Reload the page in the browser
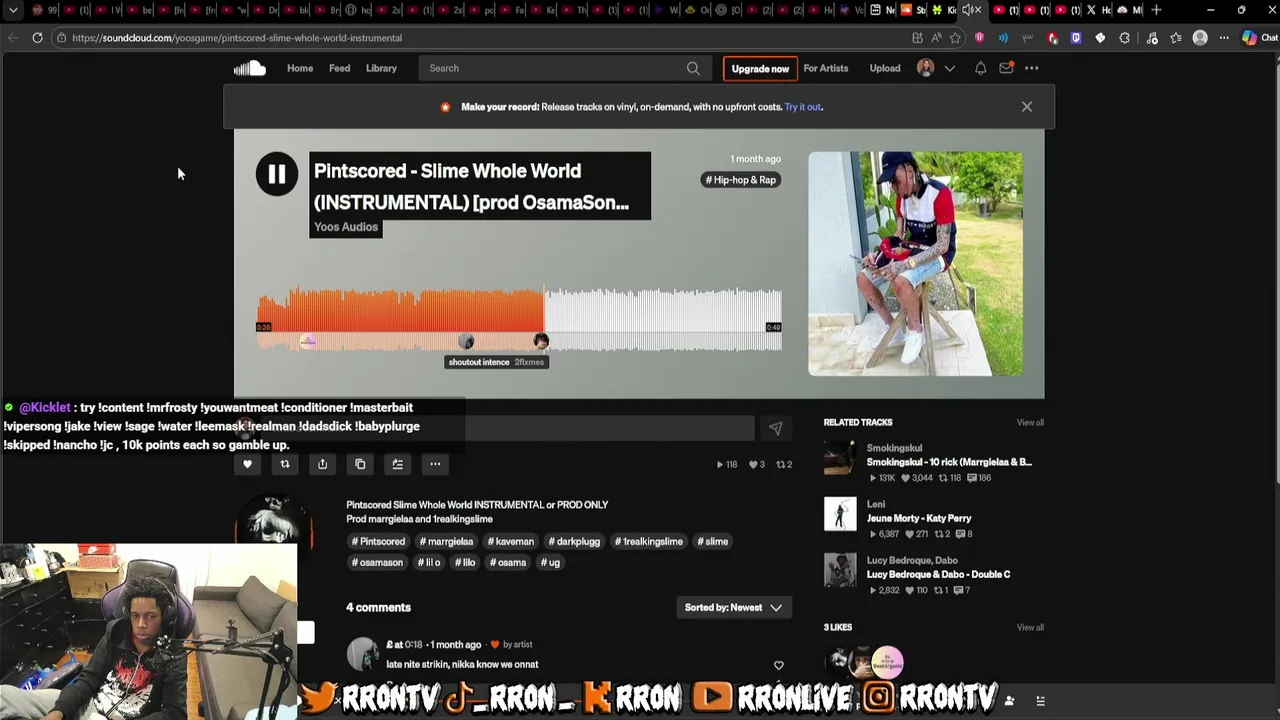 (37, 38)
